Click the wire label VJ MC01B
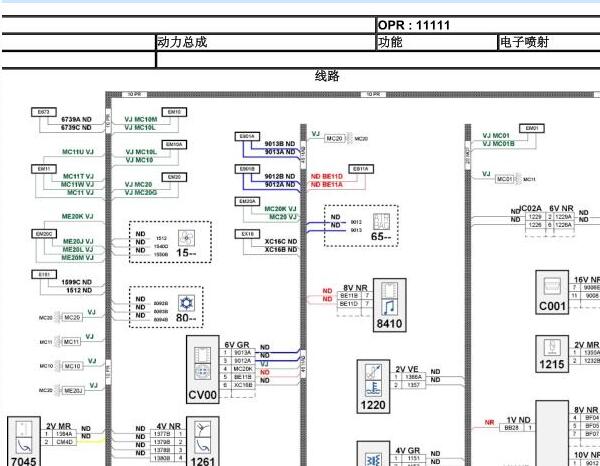The height and width of the screenshot is (466, 600). 498,144
